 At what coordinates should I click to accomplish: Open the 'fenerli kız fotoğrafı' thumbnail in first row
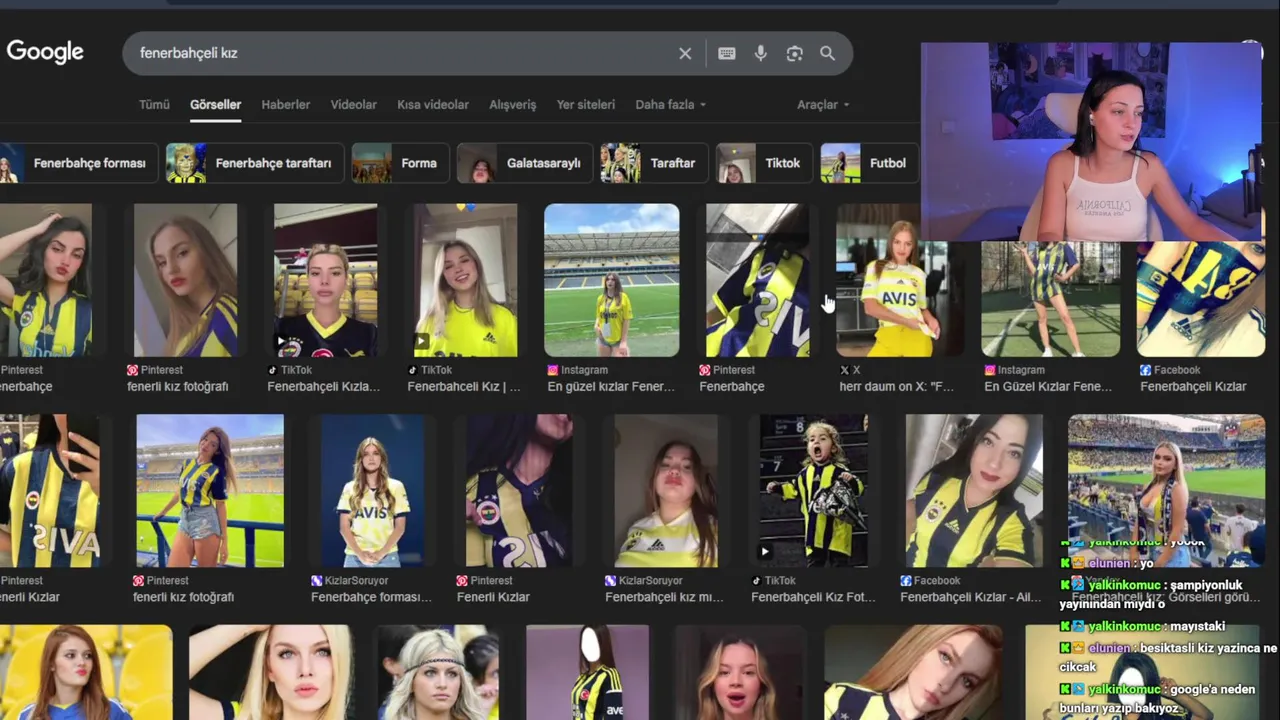185,280
